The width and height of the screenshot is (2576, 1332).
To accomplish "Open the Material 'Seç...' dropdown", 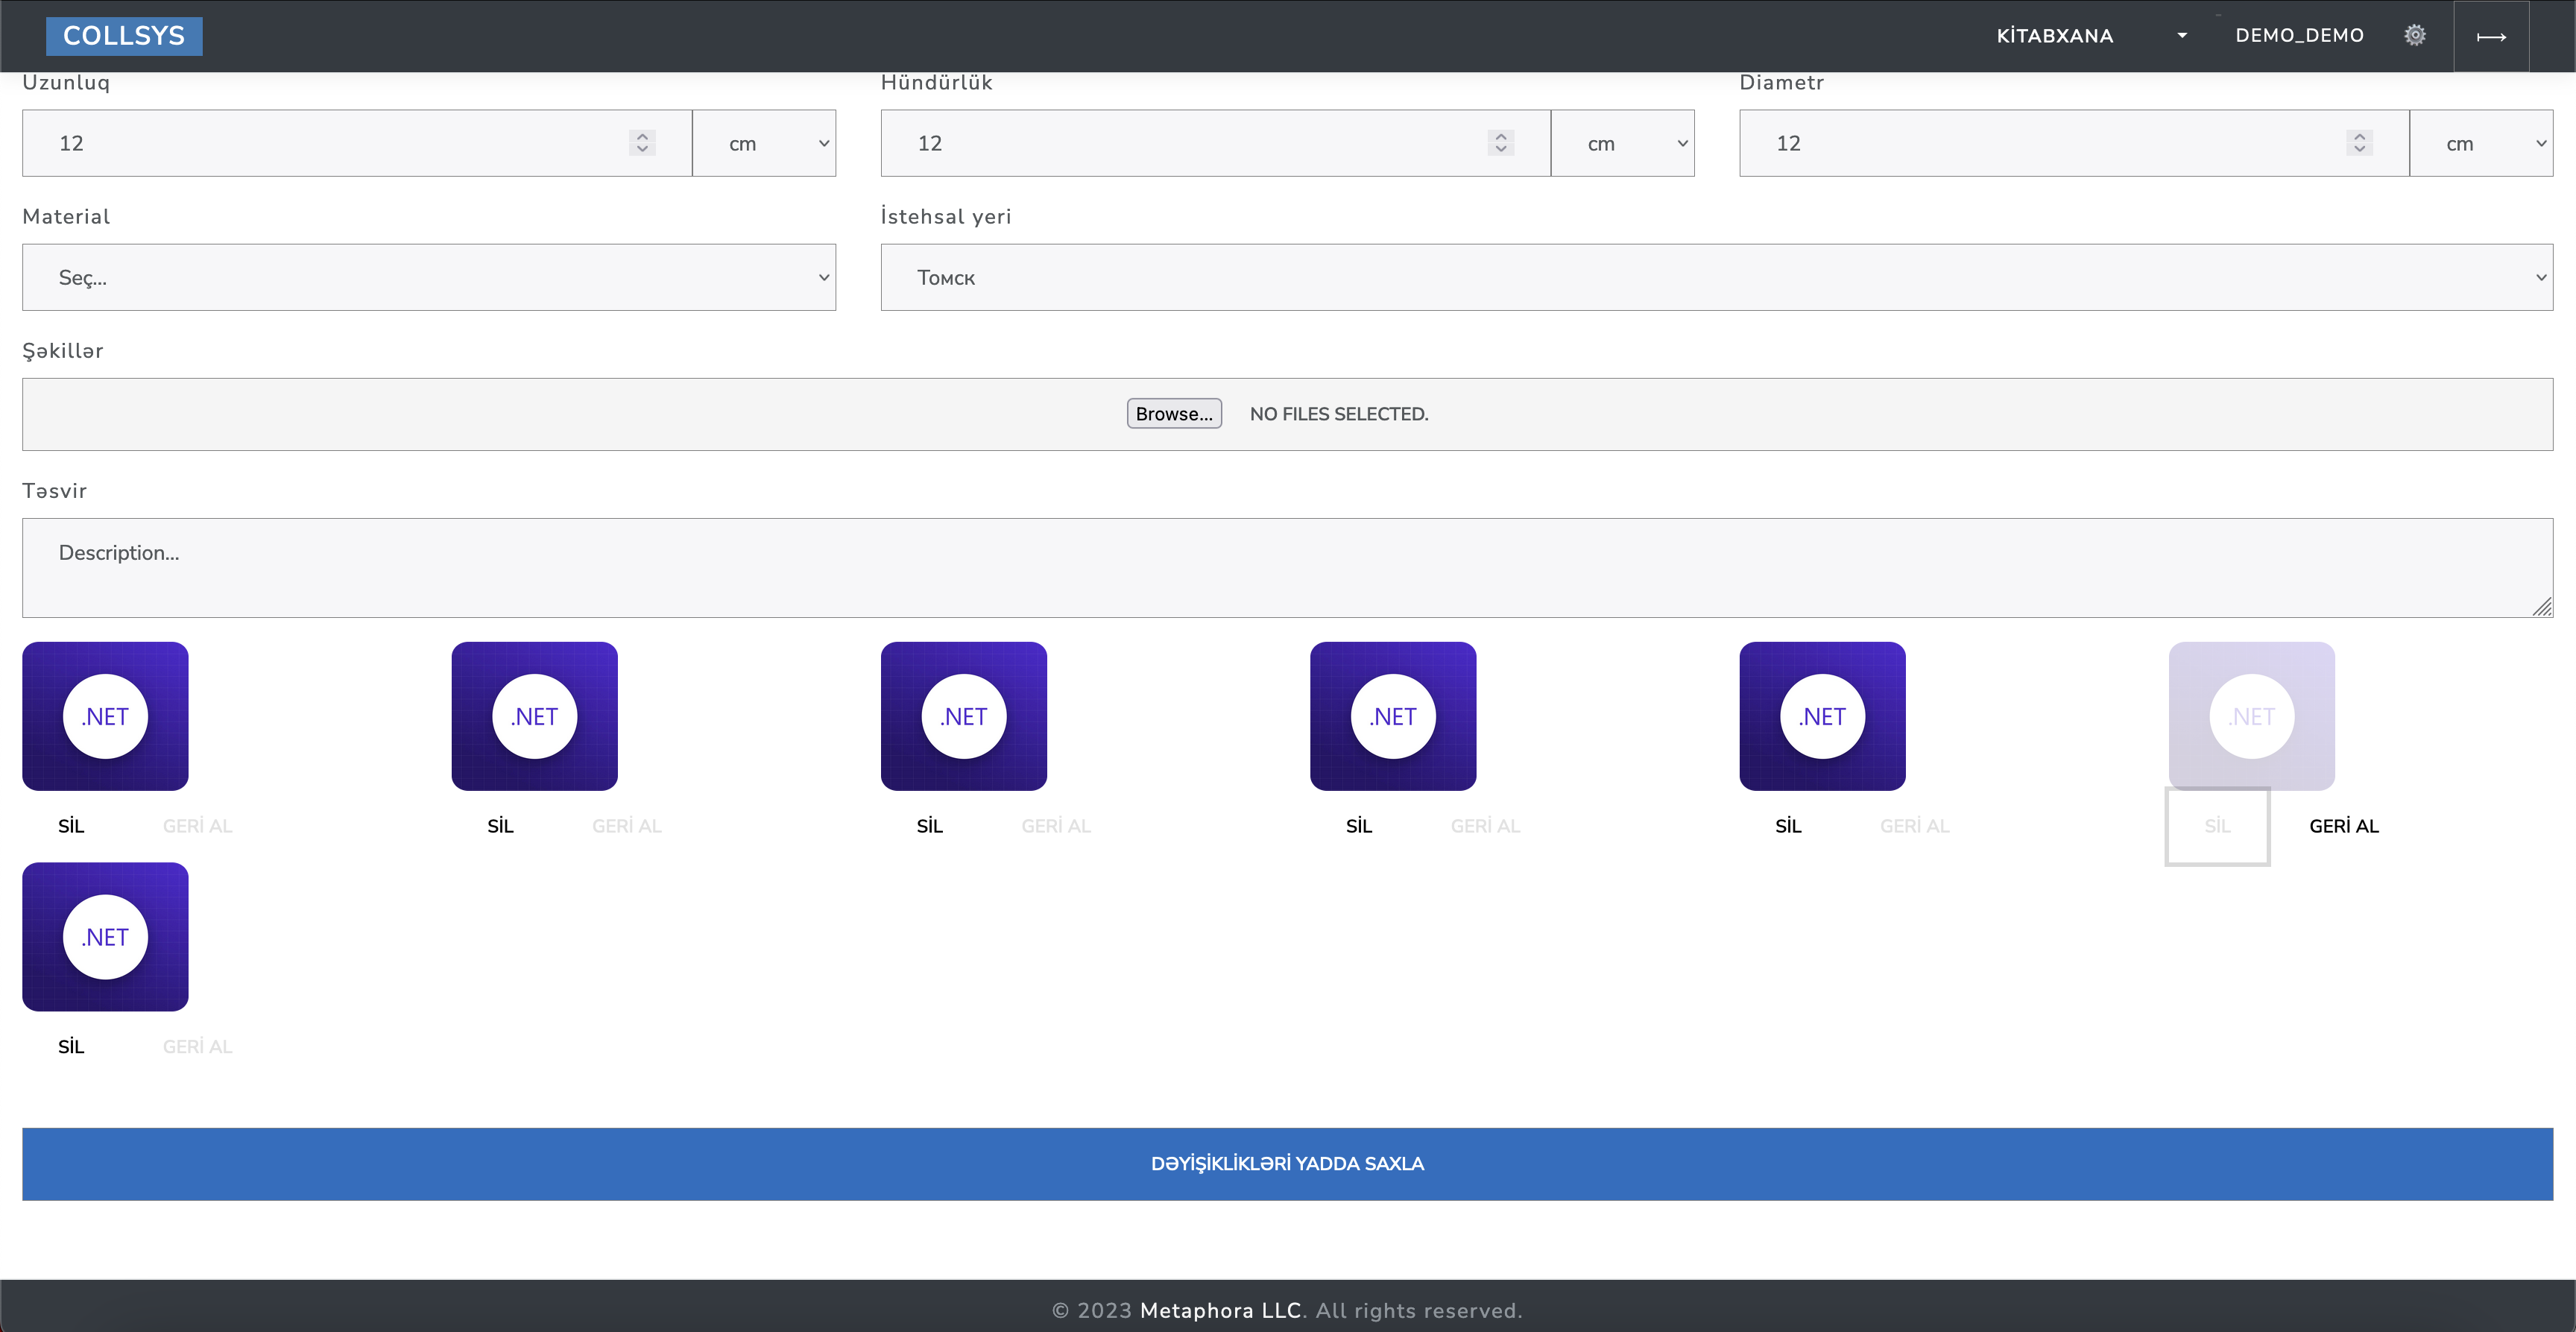I will tap(428, 277).
